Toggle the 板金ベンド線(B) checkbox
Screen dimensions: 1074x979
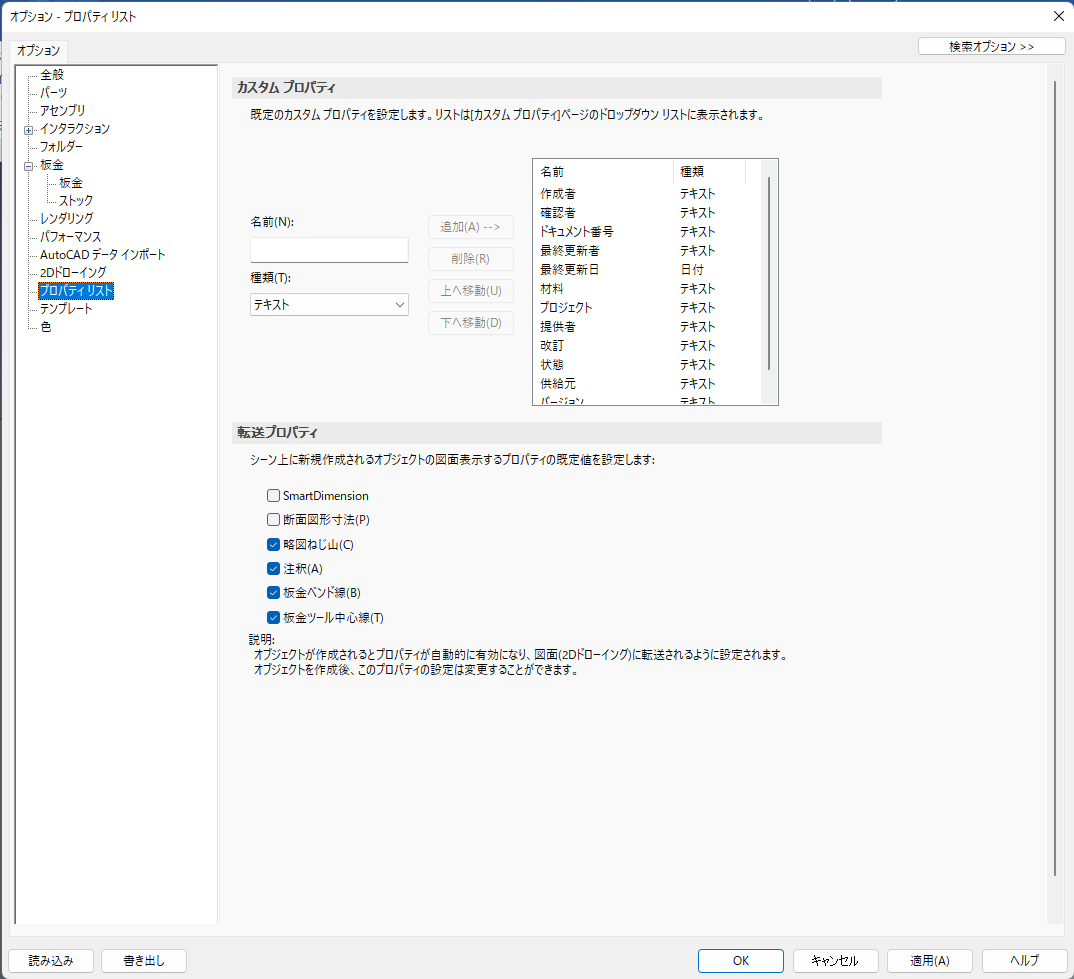tap(273, 593)
